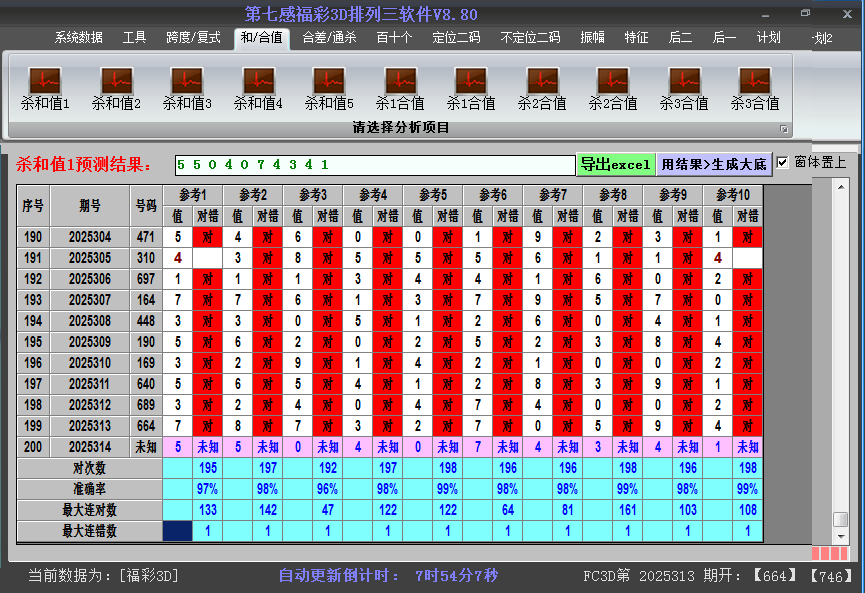Toggle the 窗体置上 checkbox

point(783,163)
